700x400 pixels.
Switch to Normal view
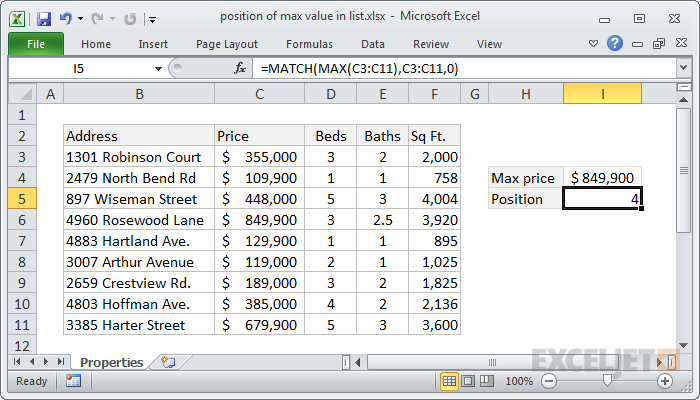point(449,381)
